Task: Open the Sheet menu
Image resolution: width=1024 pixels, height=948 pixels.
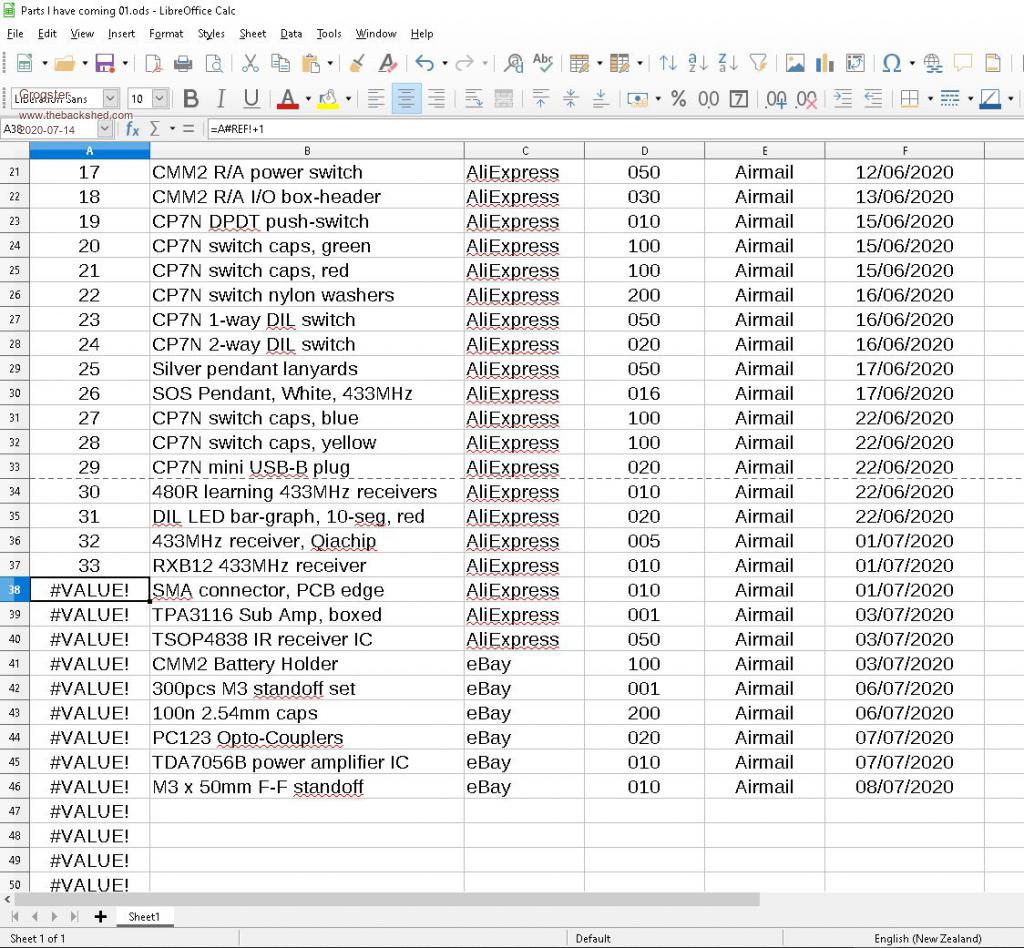Action: pos(253,34)
